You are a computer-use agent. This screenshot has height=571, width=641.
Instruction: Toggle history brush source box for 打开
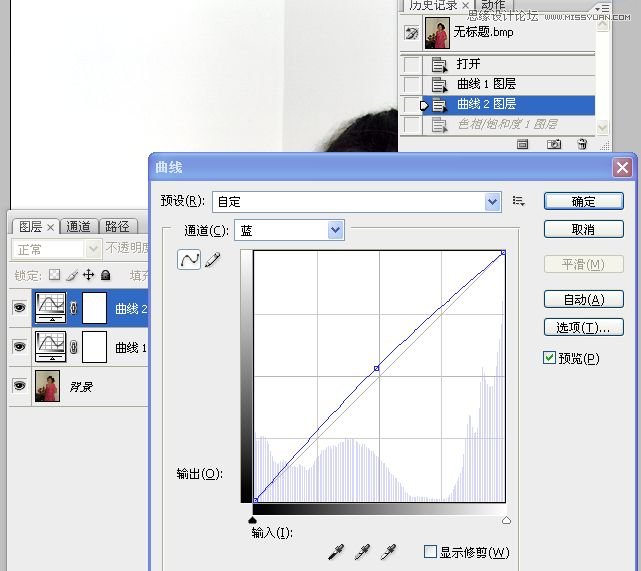(x=411, y=64)
